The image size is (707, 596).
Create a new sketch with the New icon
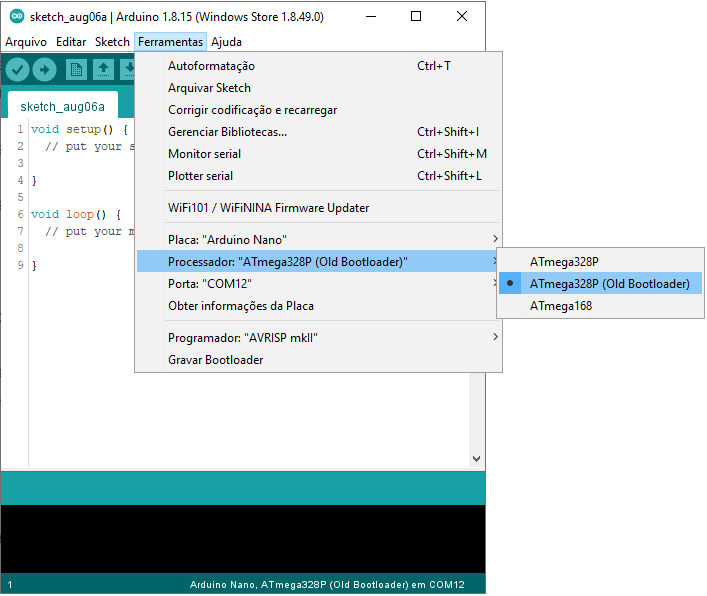tap(76, 70)
